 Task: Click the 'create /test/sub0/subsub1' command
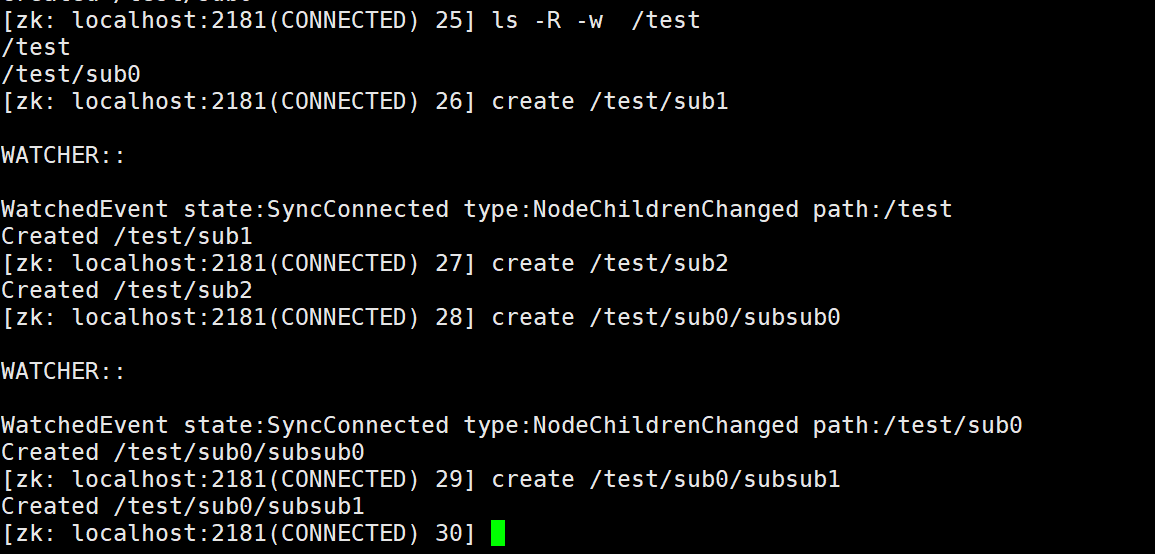click(666, 480)
